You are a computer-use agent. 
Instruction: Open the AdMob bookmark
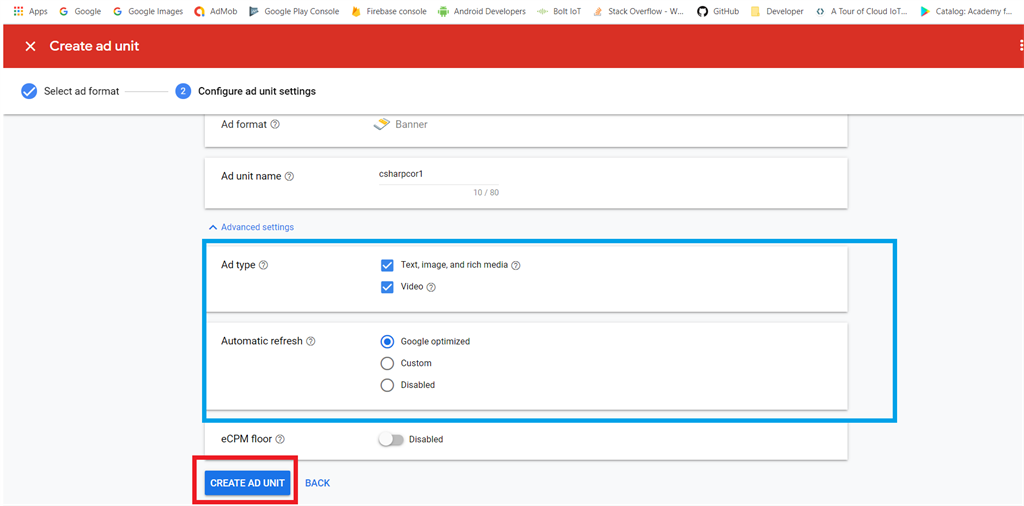pos(216,11)
